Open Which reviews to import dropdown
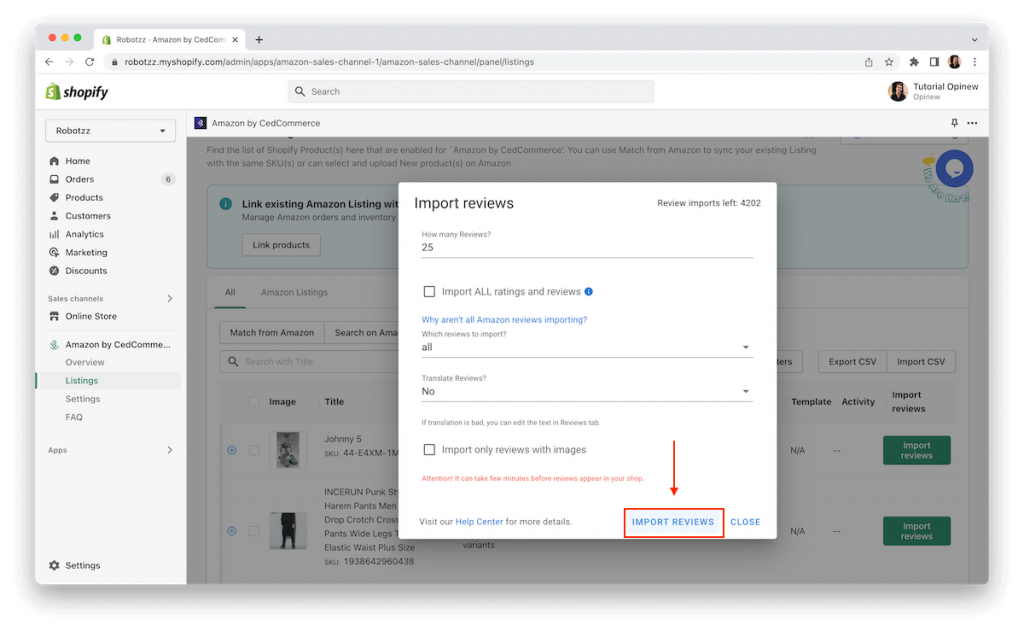The height and width of the screenshot is (631, 1024). click(x=587, y=347)
